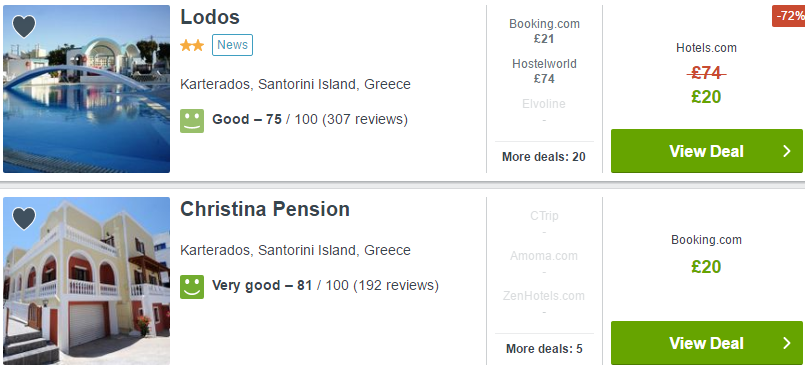The image size is (805, 370).
Task: Open the Lodos hotel title
Action: point(210,17)
